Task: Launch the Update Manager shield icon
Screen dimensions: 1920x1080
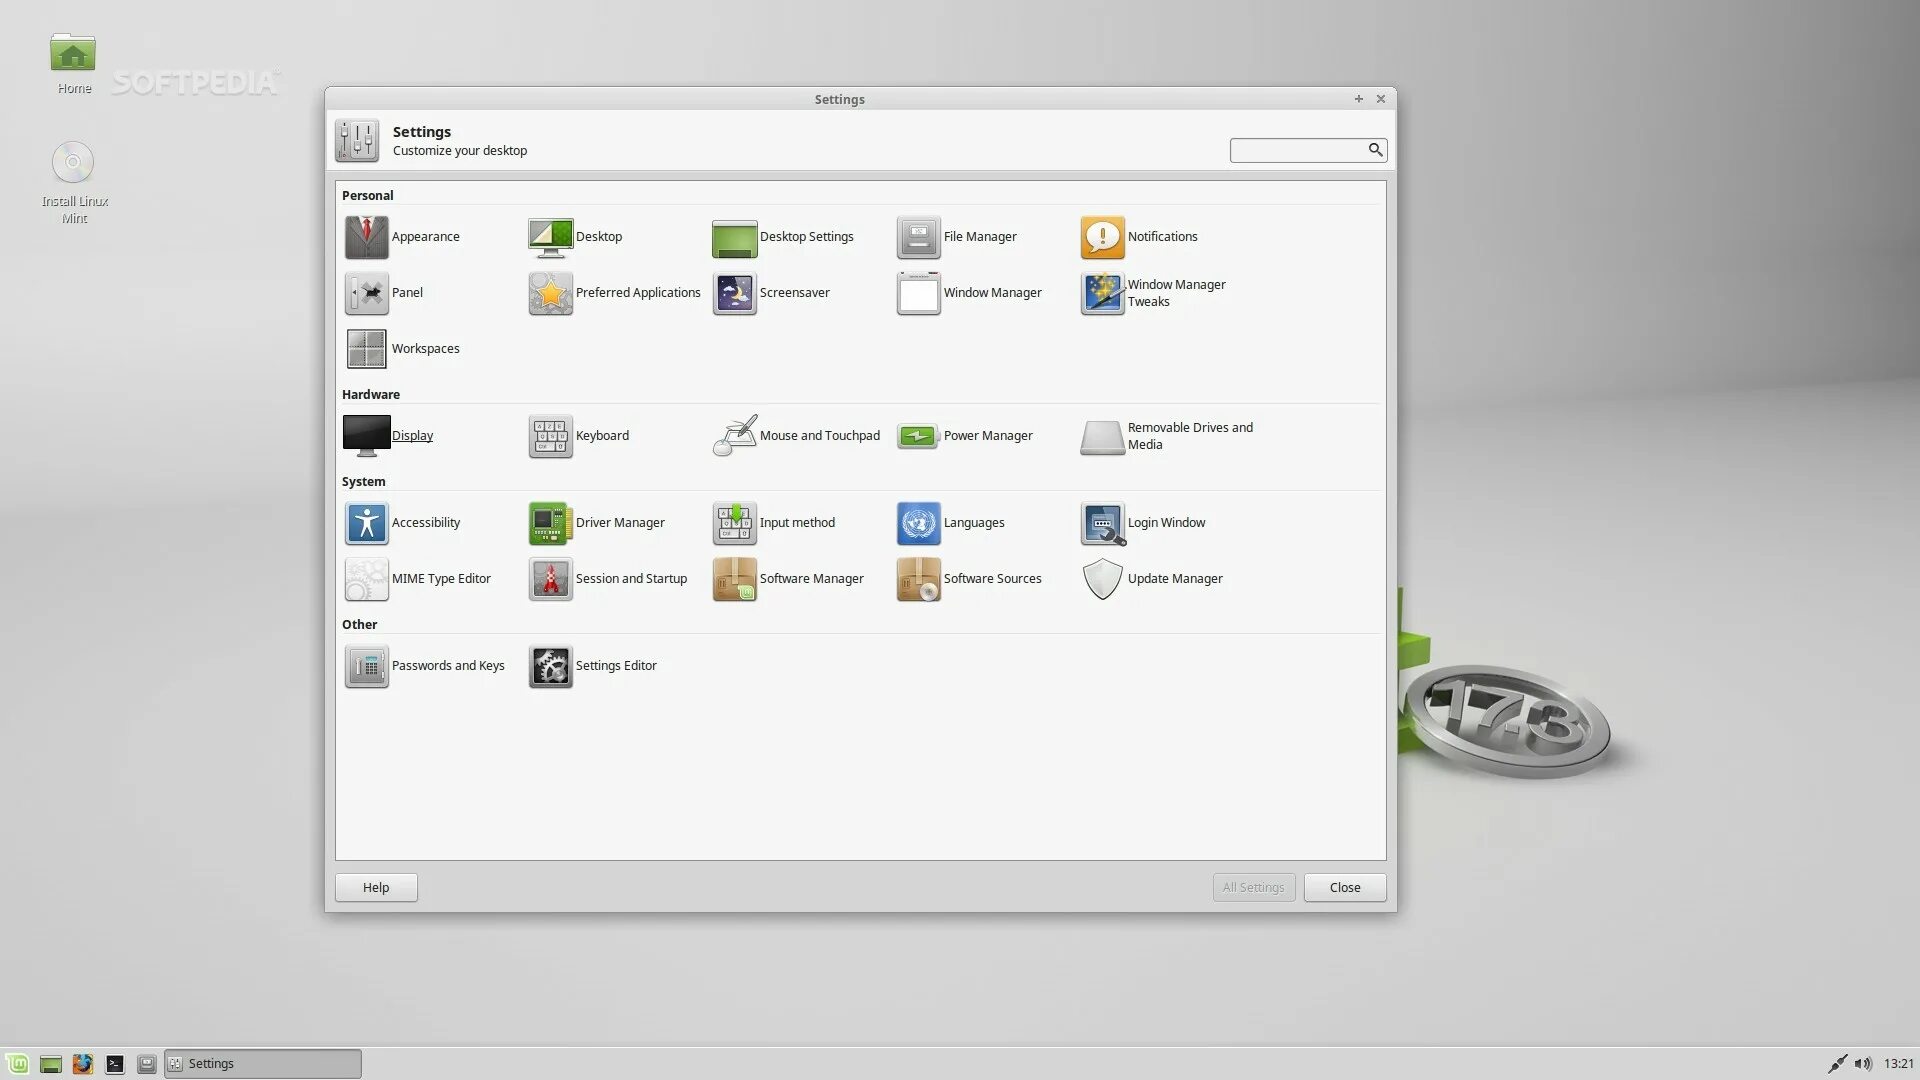Action: tap(1102, 579)
